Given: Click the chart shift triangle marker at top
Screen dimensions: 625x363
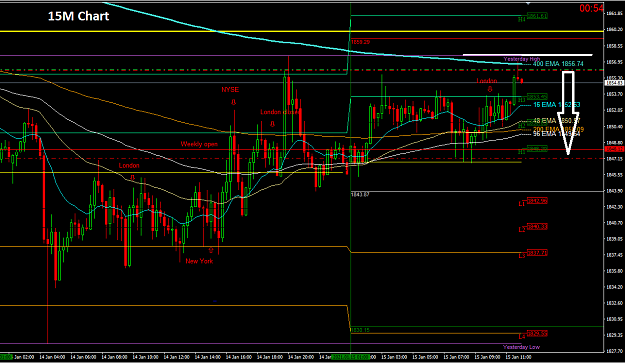Looking at the screenshot, I should coord(528,3).
